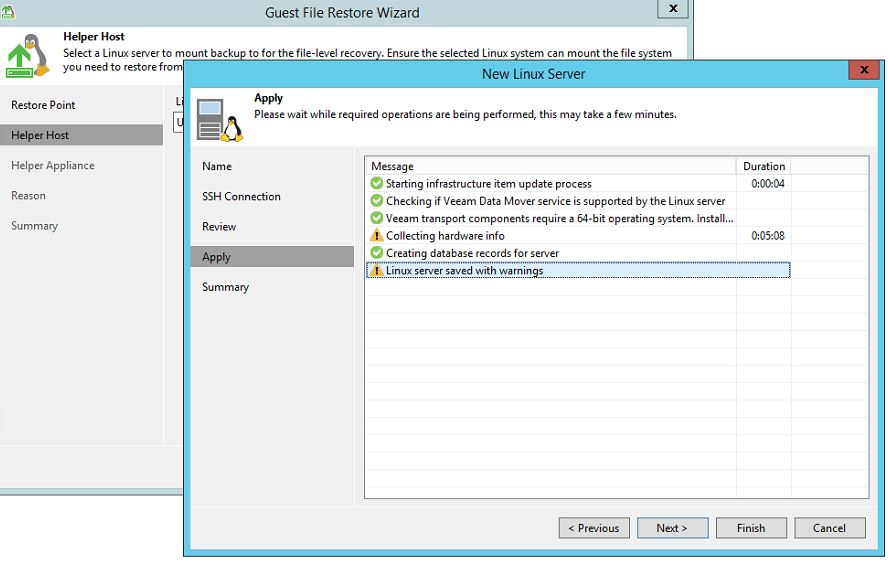Click warning icon for Linux server saved with warnings

pyautogui.click(x=376, y=271)
